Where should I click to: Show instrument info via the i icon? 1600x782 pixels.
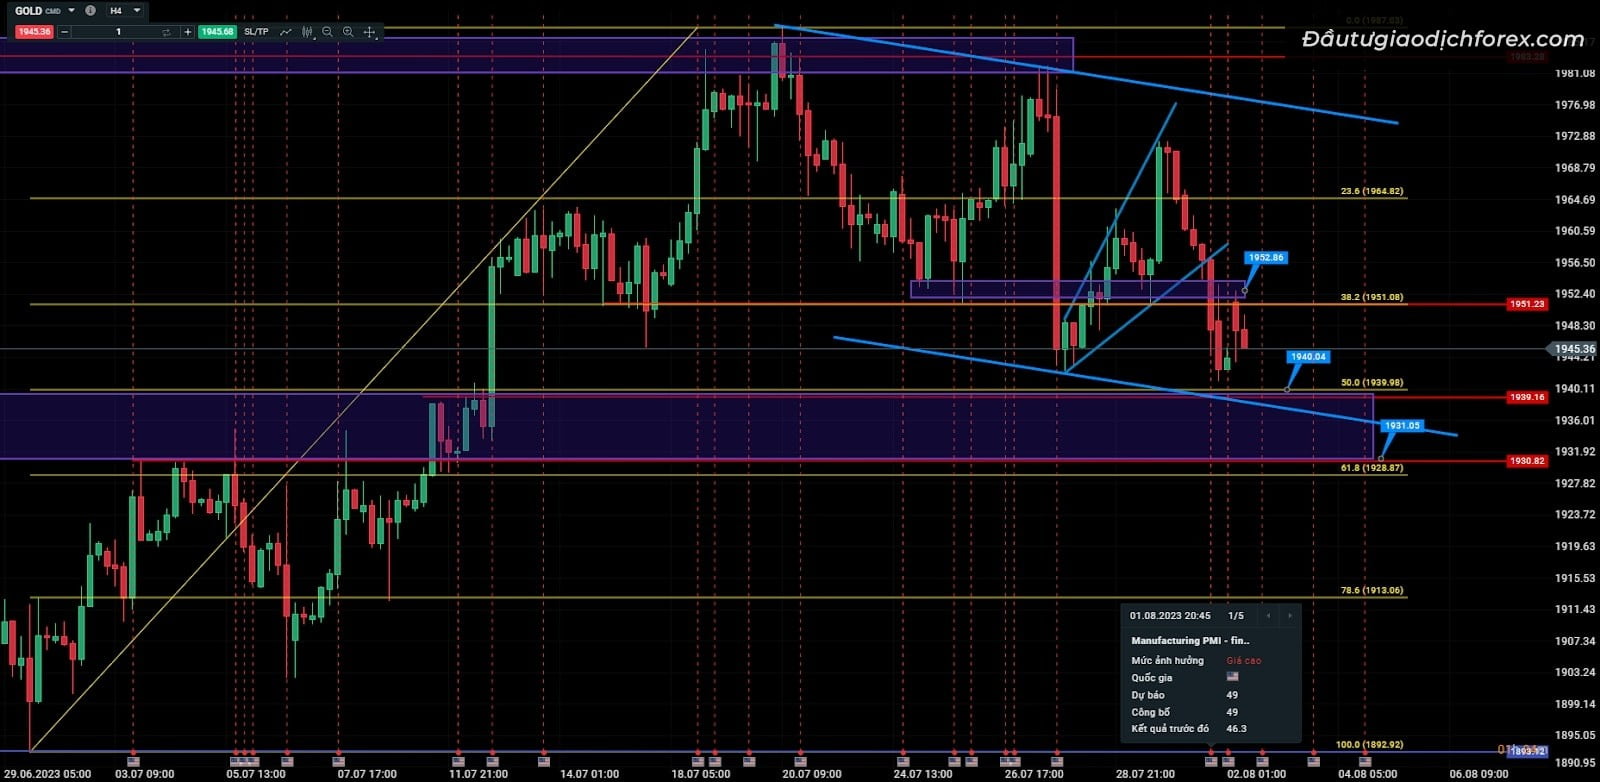(91, 11)
